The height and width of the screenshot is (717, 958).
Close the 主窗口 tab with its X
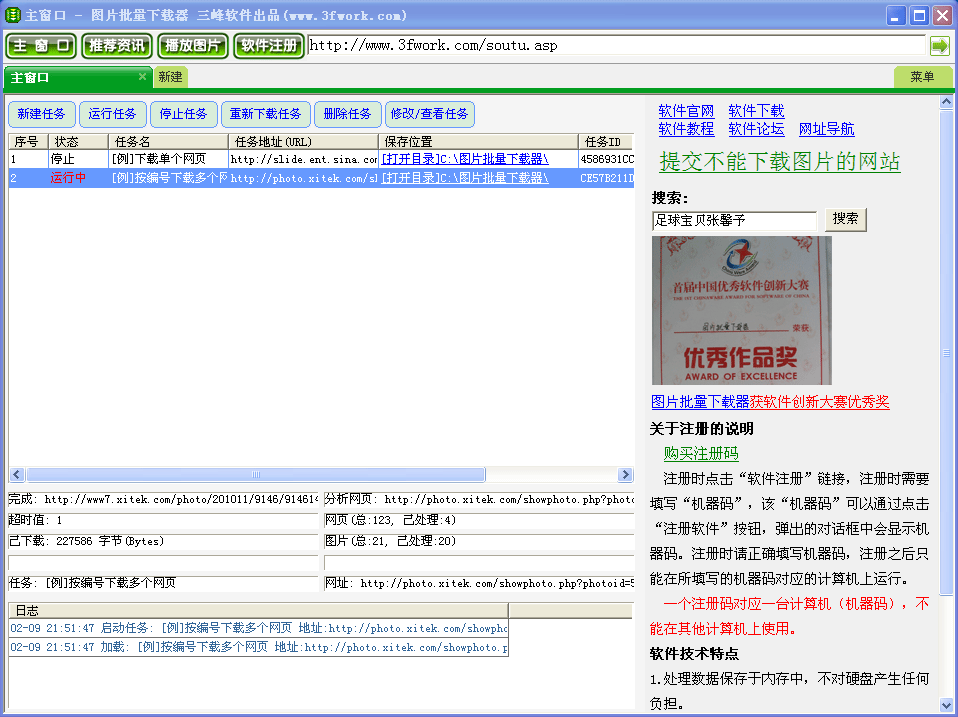[x=142, y=77]
